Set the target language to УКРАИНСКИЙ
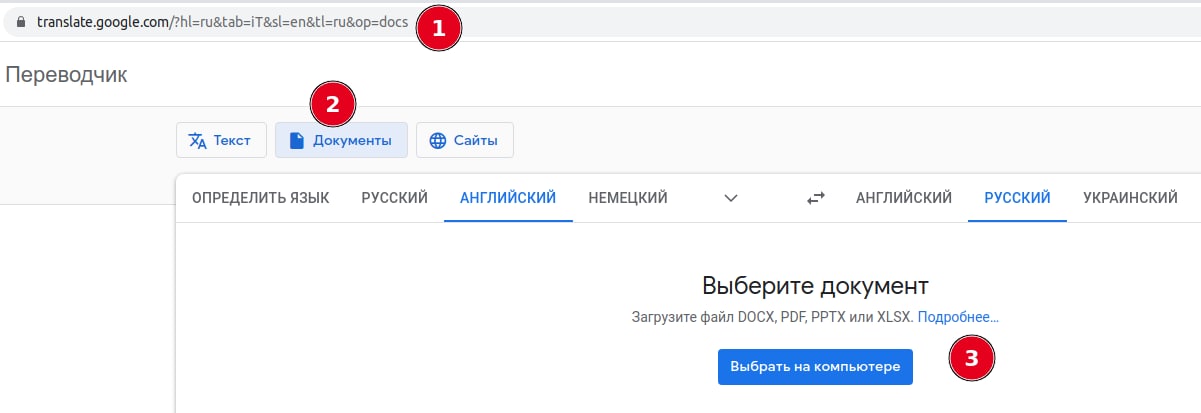 pyautogui.click(x=1129, y=198)
